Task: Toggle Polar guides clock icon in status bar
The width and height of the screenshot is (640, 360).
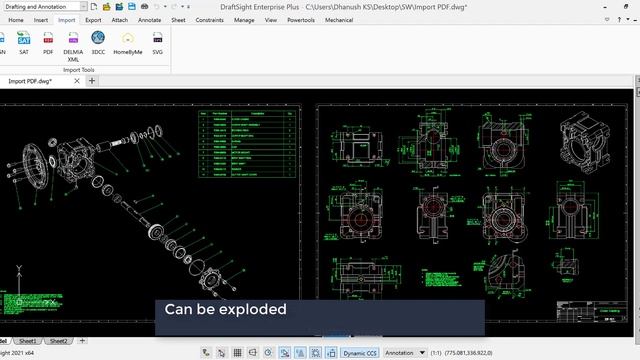Action: pos(268,353)
